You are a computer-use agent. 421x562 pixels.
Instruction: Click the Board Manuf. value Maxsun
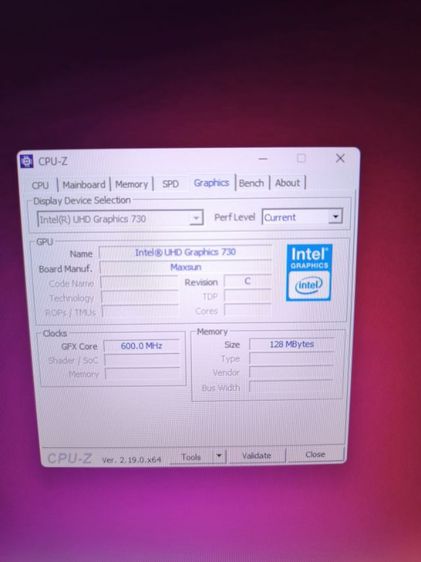pos(186,267)
